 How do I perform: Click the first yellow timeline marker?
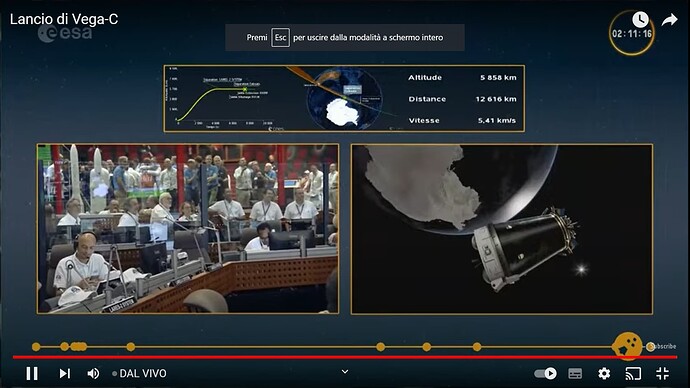click(x=36, y=347)
